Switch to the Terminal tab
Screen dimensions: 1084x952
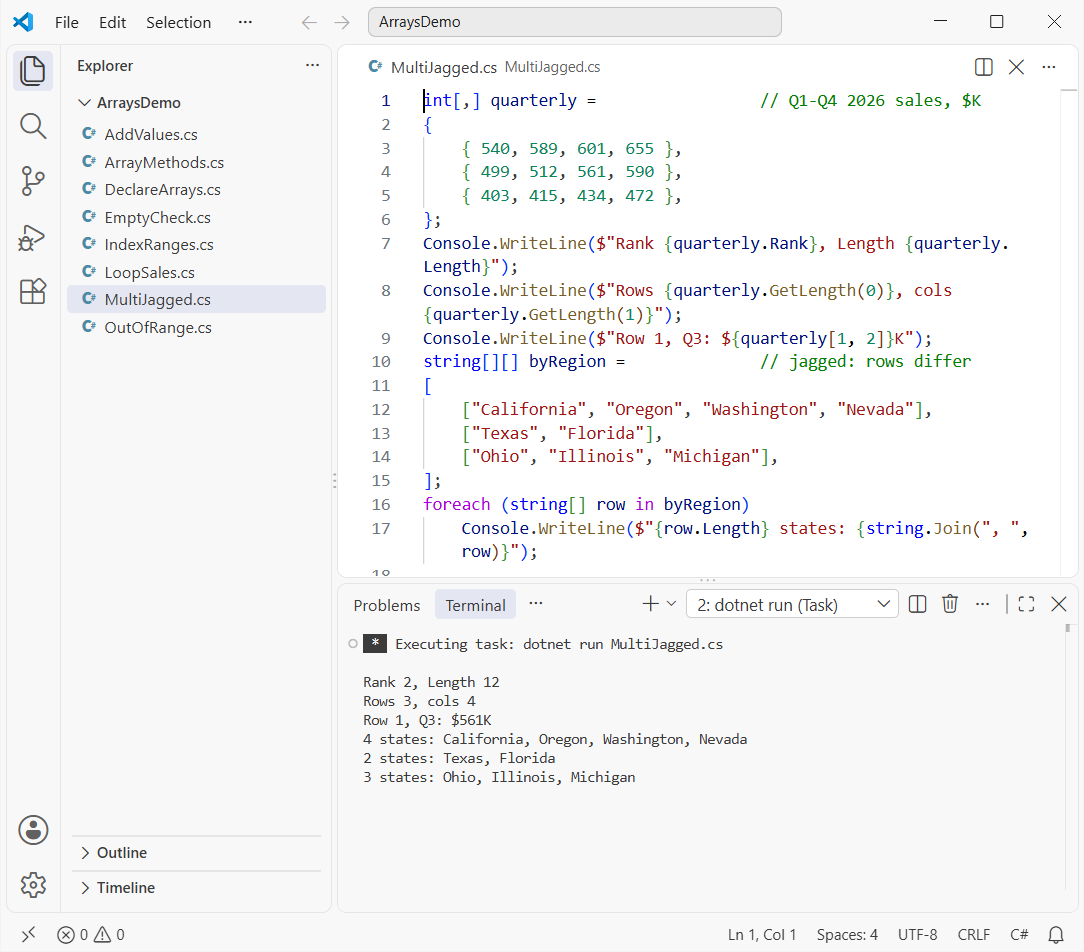click(x=475, y=606)
